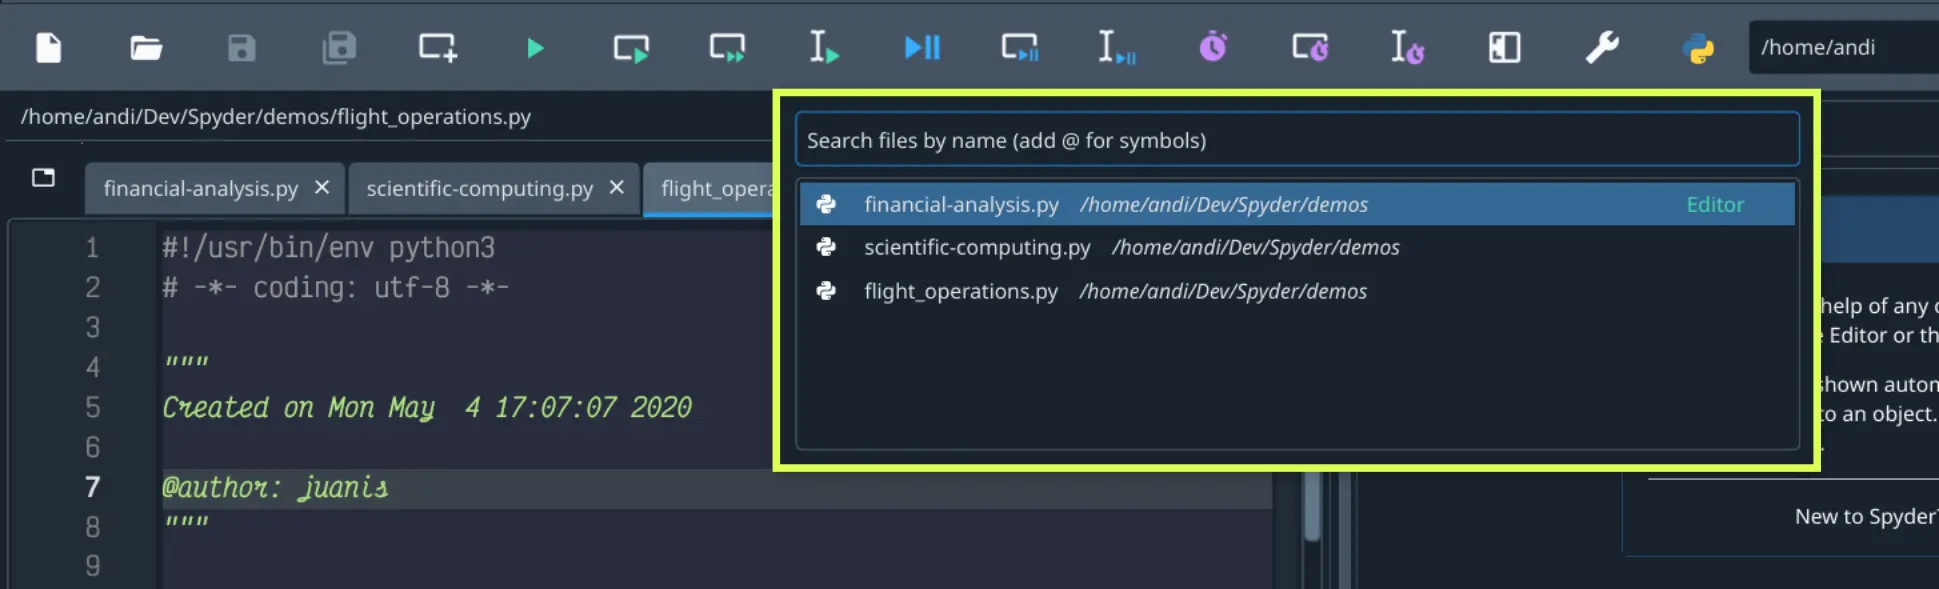Run cell and advance to next
Viewport: 1939px width, 589px height.
point(727,47)
